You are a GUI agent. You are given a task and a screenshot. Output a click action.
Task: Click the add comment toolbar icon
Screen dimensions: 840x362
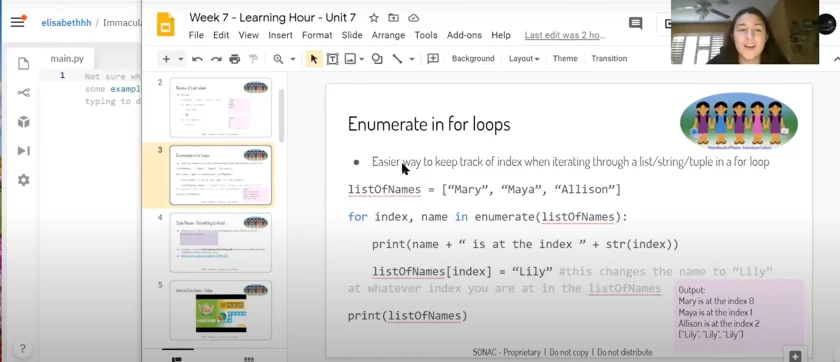433,59
